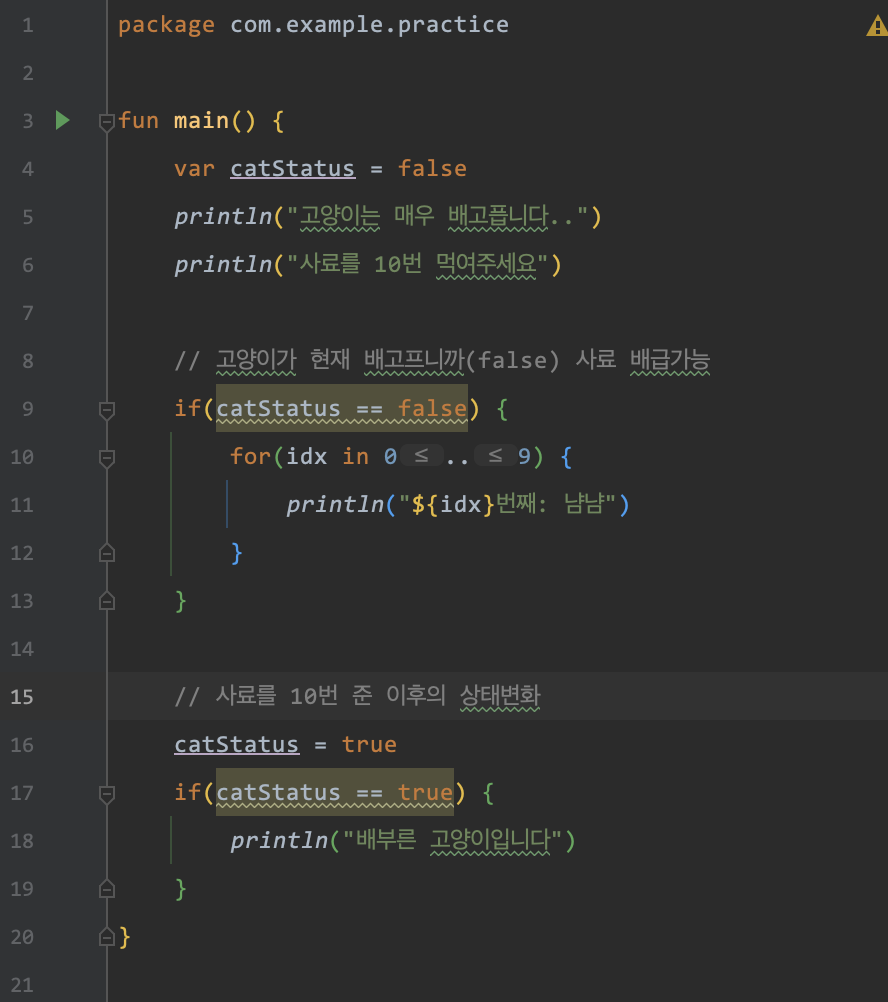
Task: Collapse the if block fold marker on line 9
Action: (107, 410)
